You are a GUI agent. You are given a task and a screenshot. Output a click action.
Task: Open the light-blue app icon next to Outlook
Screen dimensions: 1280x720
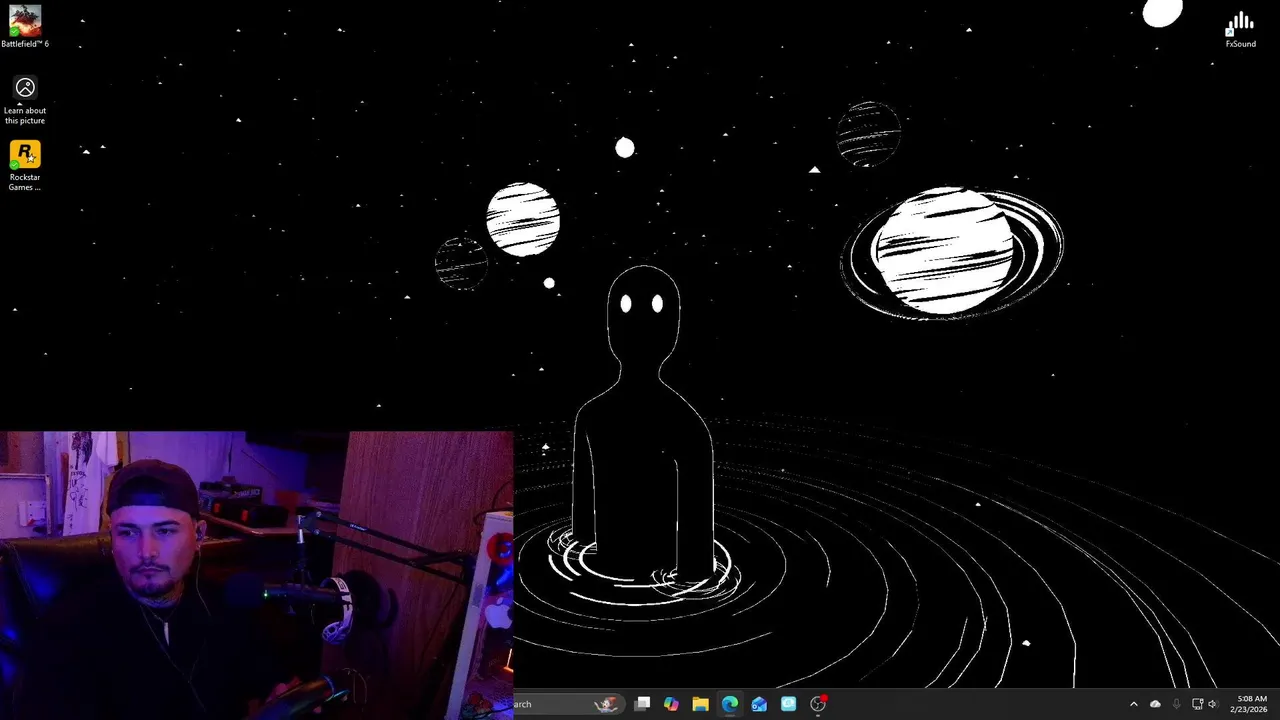click(x=788, y=704)
